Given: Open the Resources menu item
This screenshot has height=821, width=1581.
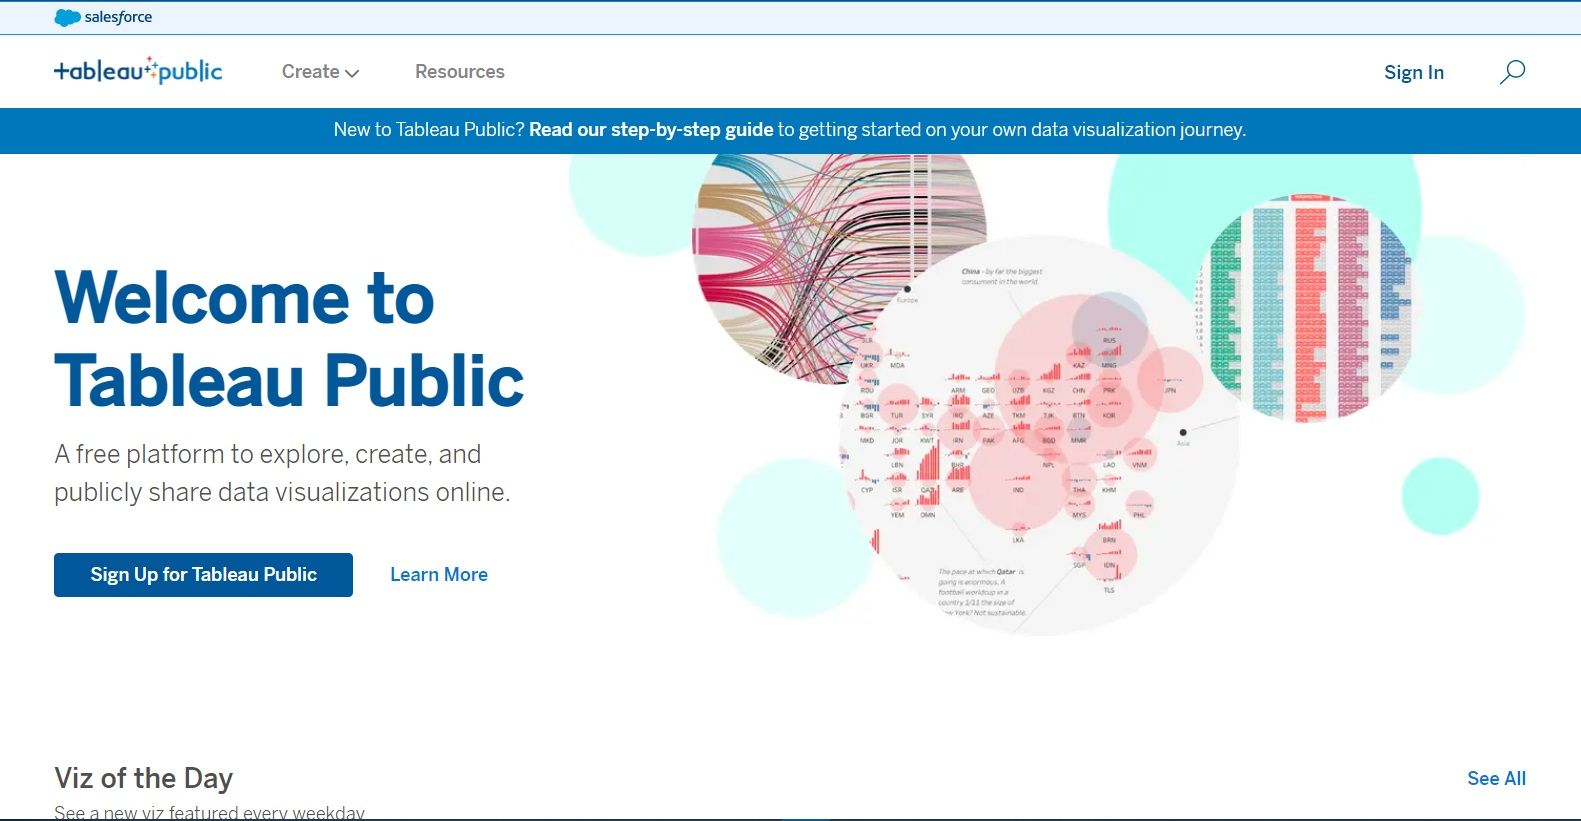Looking at the screenshot, I should click(x=460, y=72).
